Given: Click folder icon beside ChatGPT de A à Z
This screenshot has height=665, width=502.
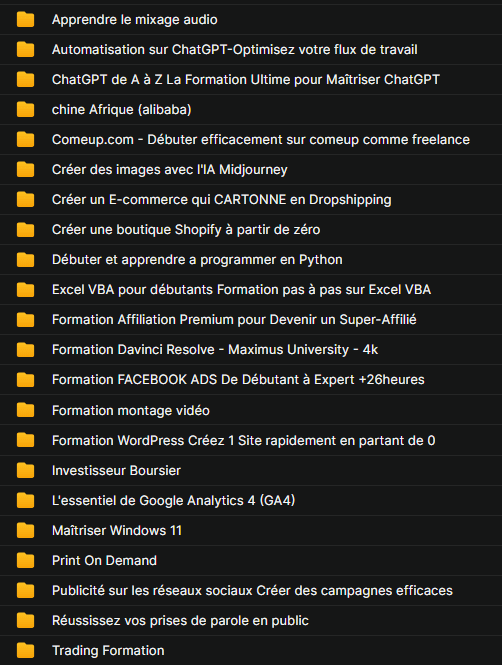Looking at the screenshot, I should (x=25, y=79).
